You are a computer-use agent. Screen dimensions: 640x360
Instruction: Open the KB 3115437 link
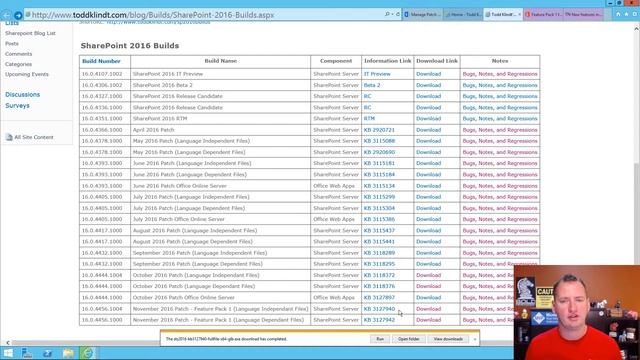point(379,231)
